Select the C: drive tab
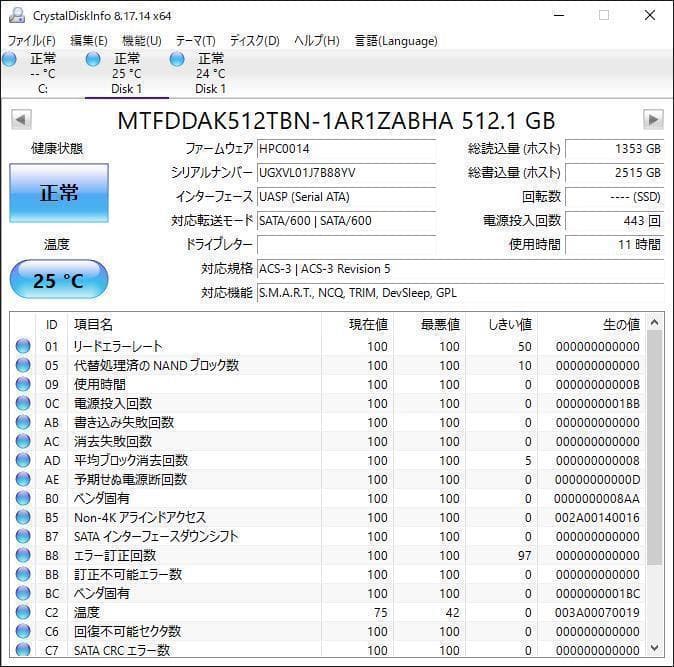674x667 pixels. tap(42, 73)
